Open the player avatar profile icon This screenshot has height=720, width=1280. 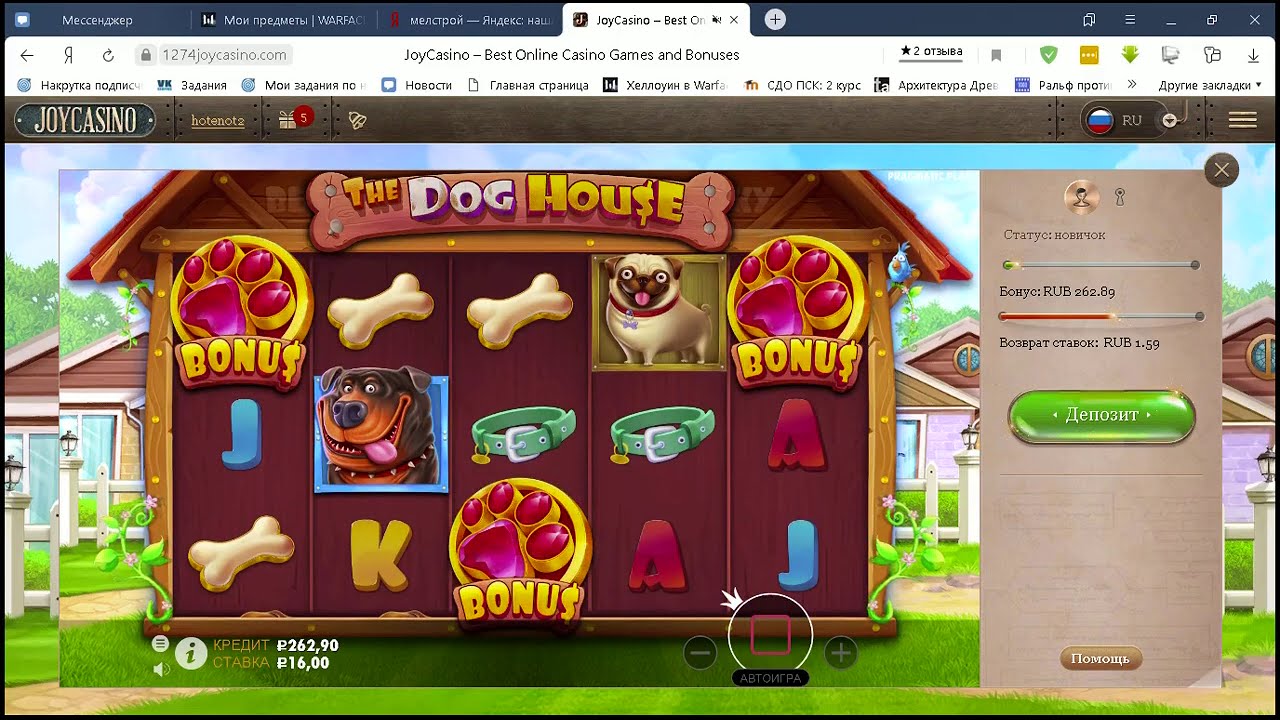1082,197
